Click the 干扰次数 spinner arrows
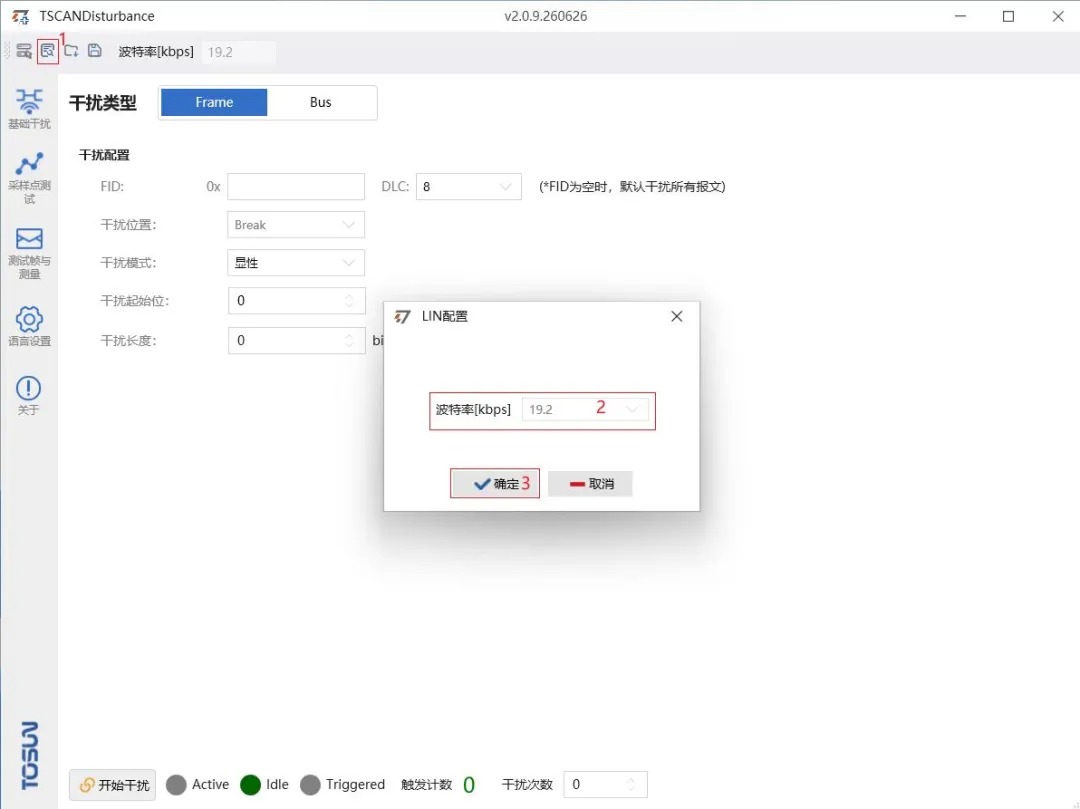This screenshot has width=1080, height=809. point(631,784)
